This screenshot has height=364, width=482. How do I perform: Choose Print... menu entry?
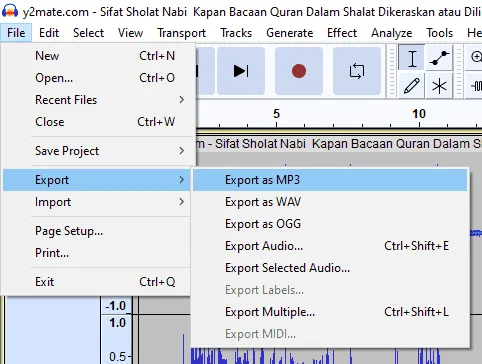(97, 253)
